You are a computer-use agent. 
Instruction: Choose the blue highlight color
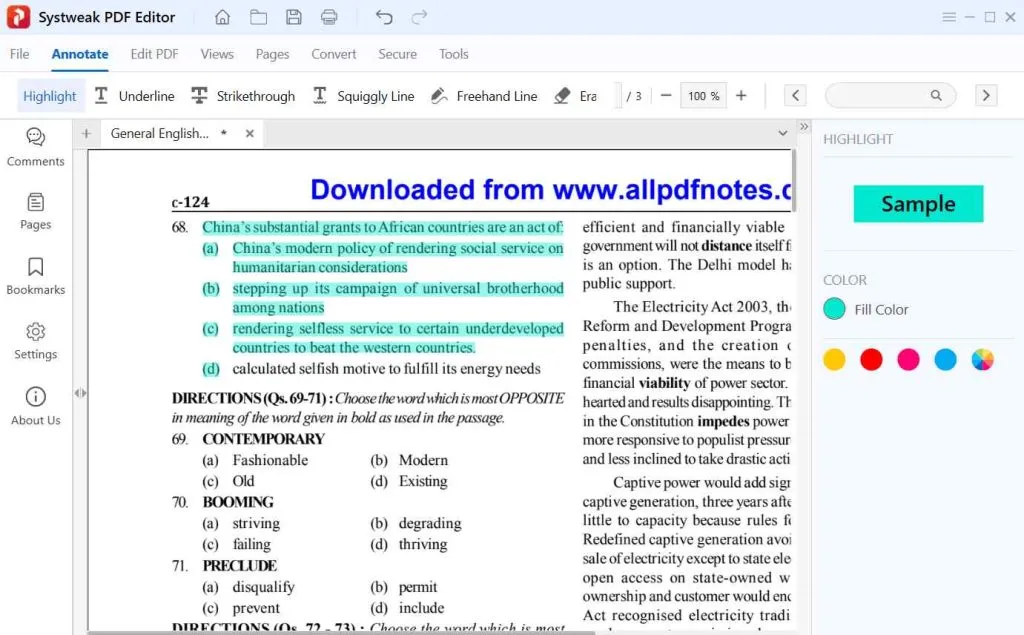[945, 359]
